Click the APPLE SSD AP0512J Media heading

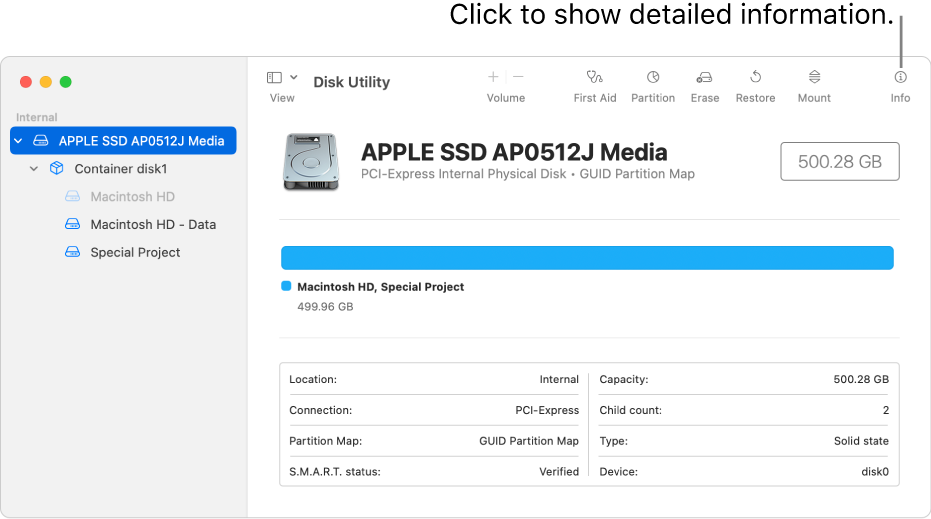tap(514, 152)
